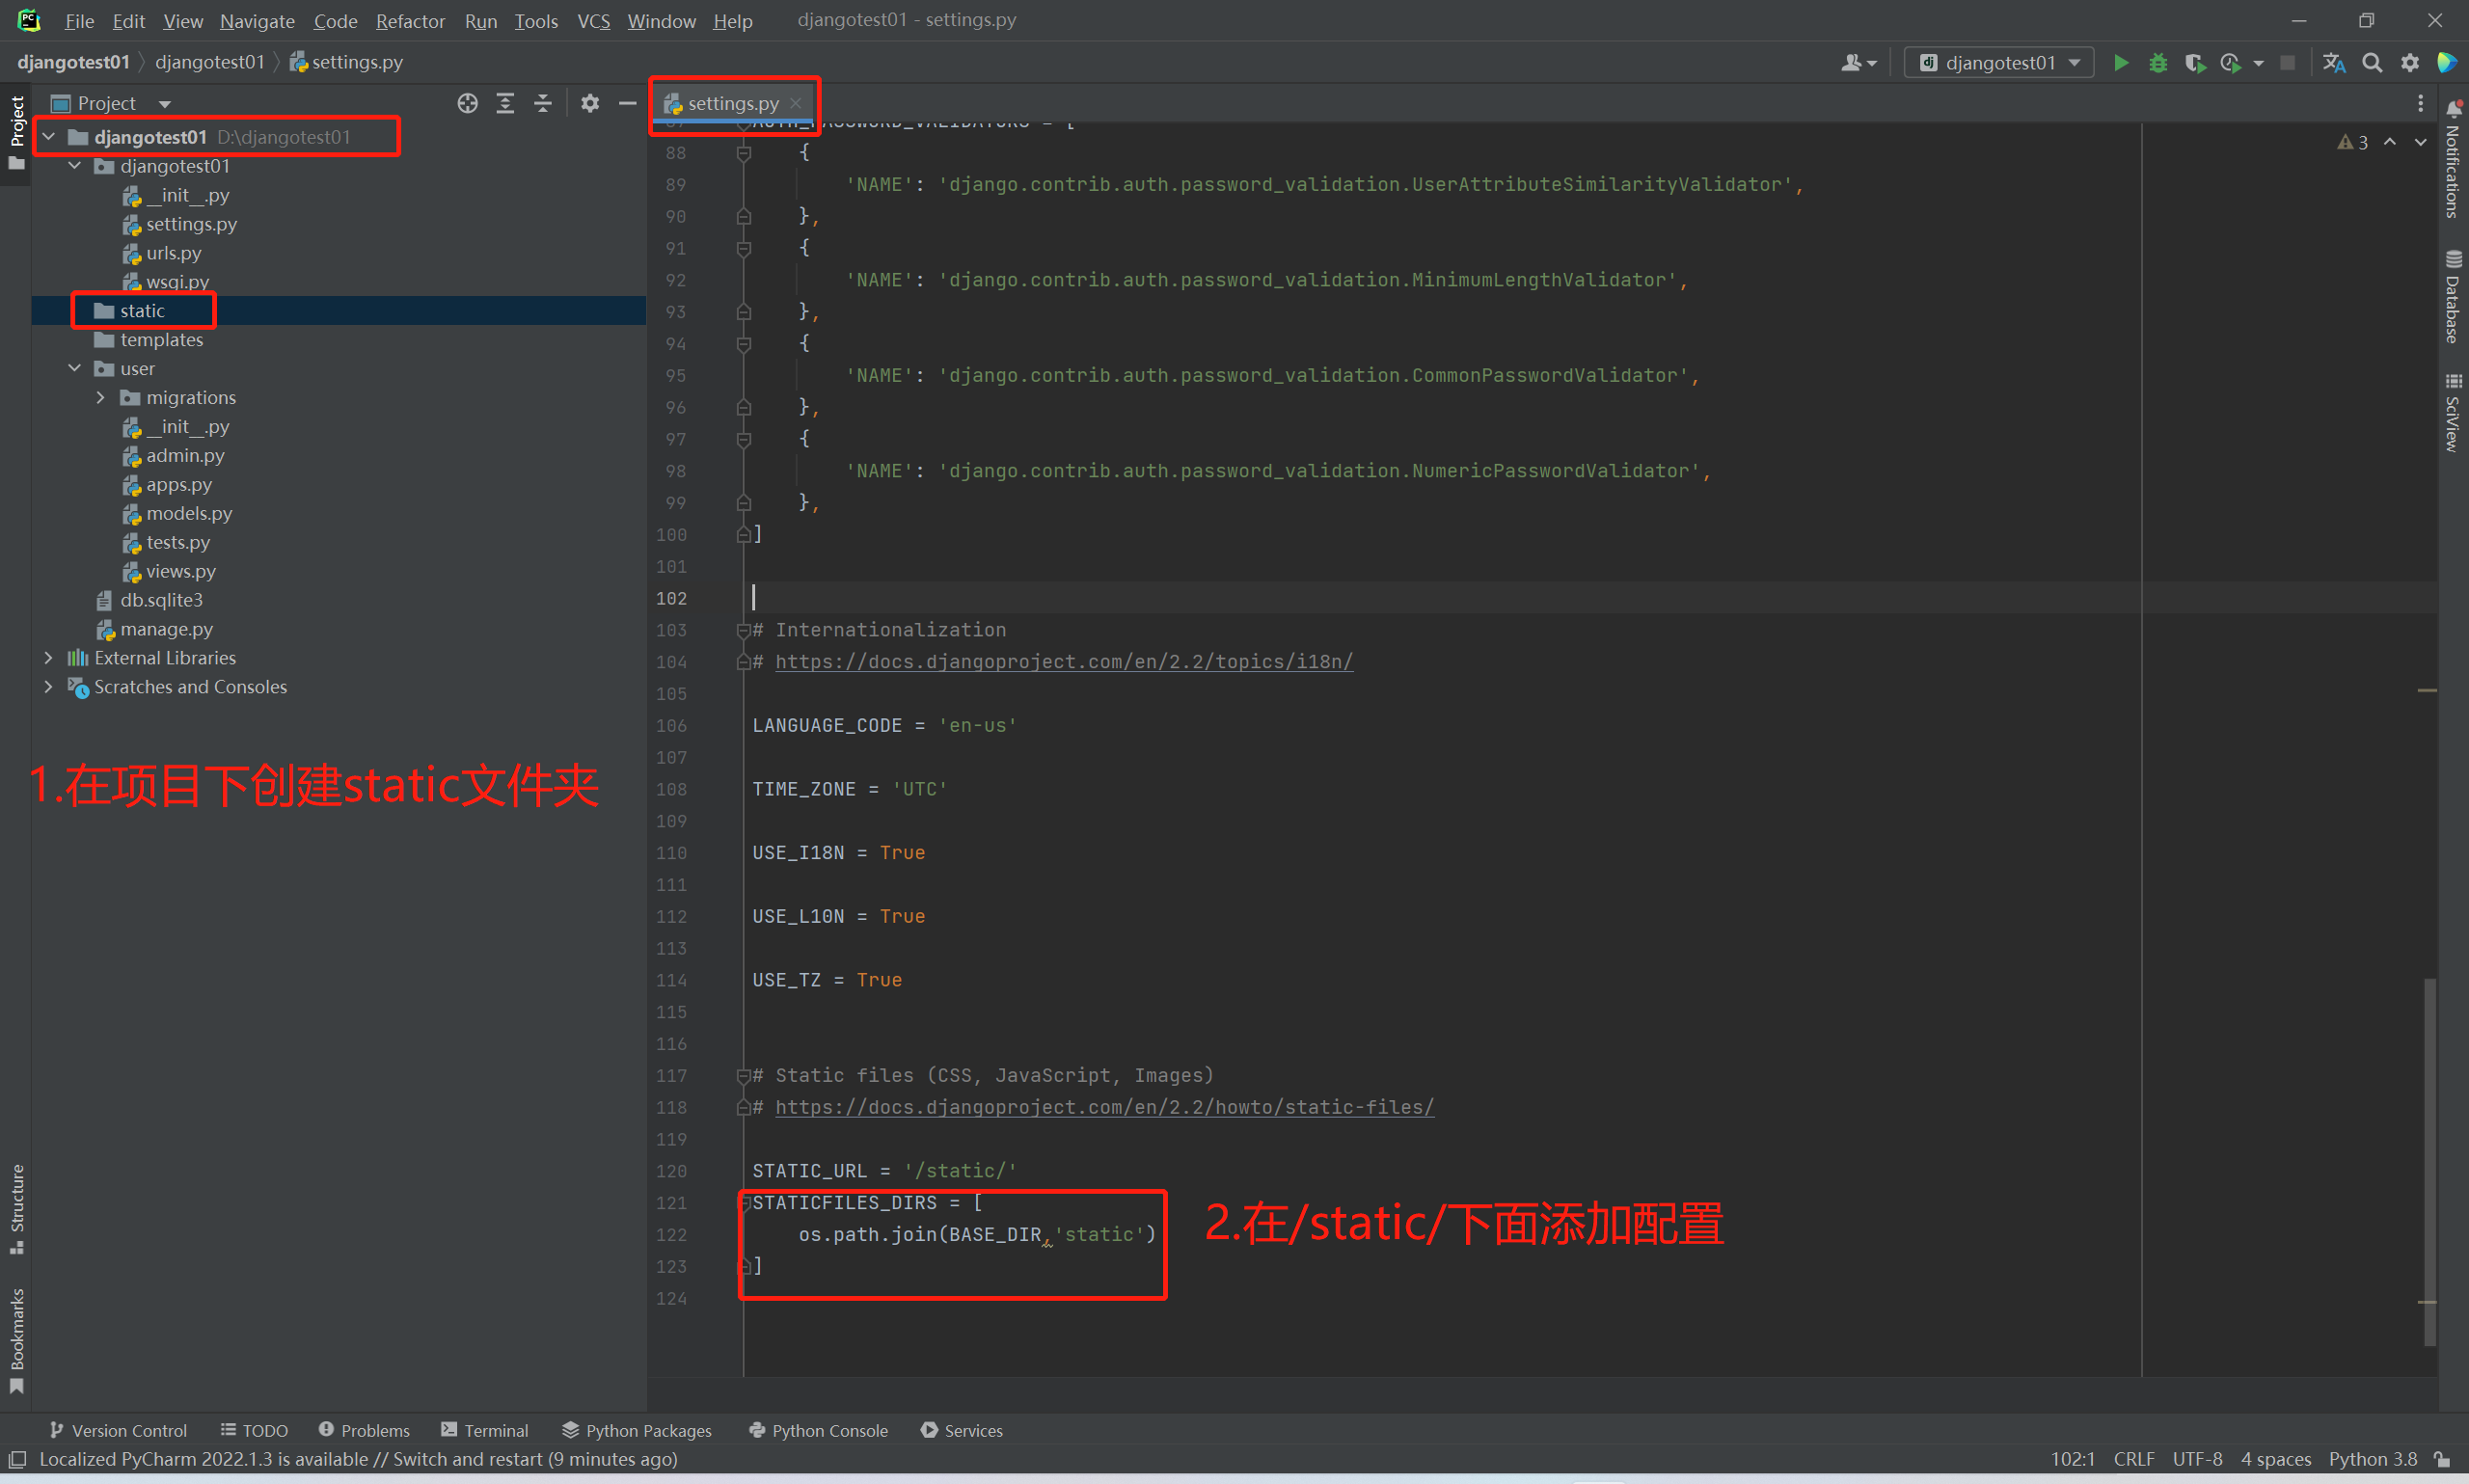Open Search Everywhere magnifier icon
The width and height of the screenshot is (2469, 1484).
2372,63
